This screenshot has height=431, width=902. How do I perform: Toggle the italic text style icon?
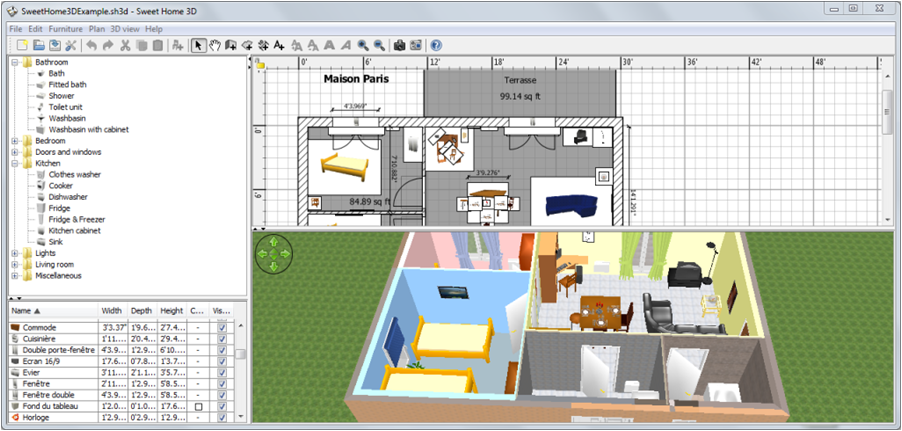pos(346,45)
